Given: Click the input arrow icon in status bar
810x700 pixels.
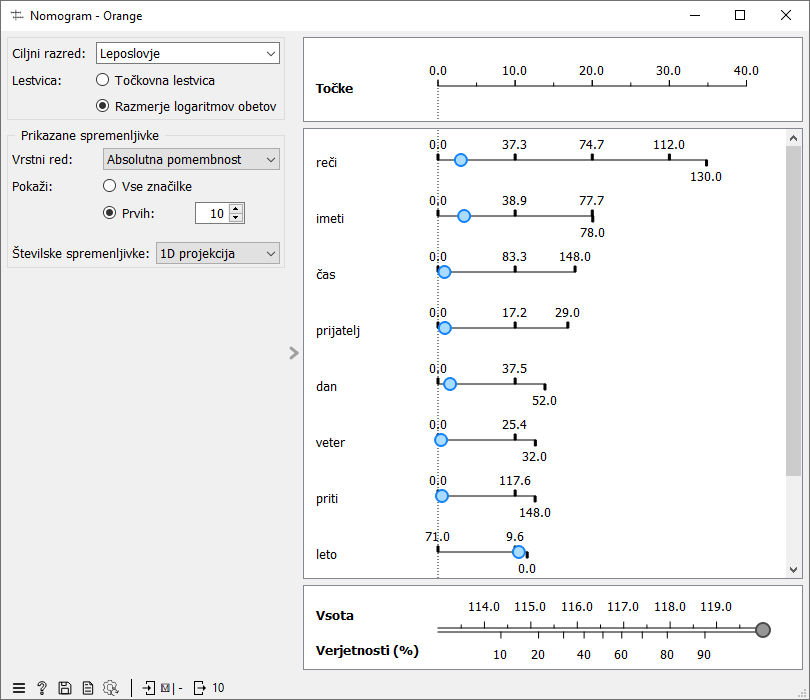Looking at the screenshot, I should click(x=149, y=687).
